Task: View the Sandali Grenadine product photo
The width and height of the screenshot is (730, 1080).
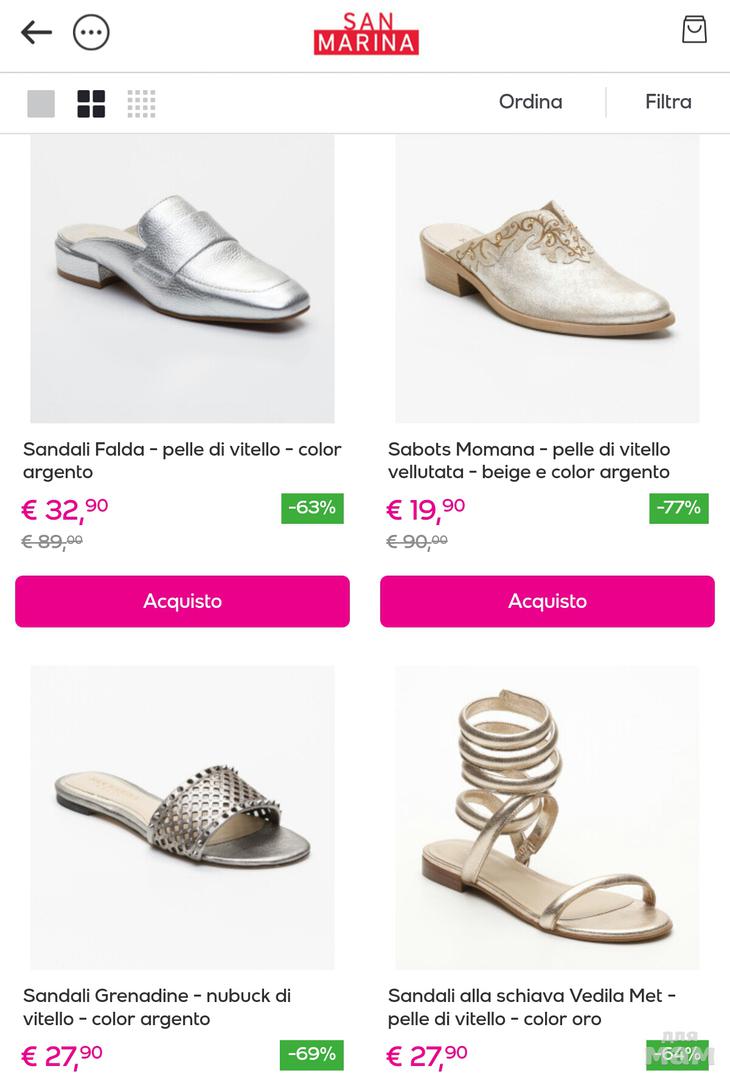Action: [x=182, y=817]
